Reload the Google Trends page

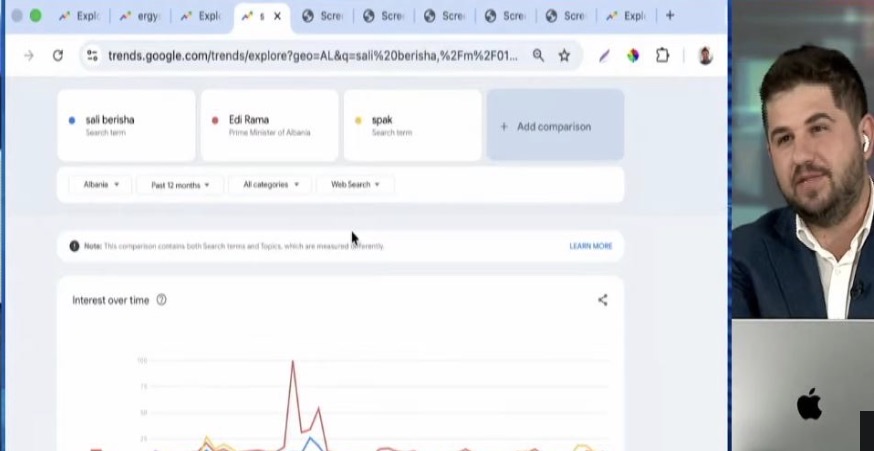(x=58, y=56)
